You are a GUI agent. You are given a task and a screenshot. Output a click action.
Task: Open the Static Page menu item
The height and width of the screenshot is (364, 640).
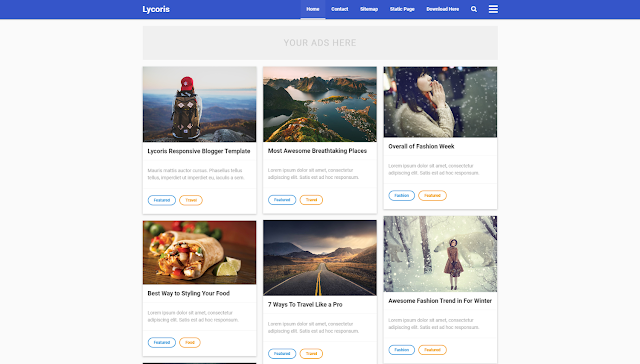402,9
